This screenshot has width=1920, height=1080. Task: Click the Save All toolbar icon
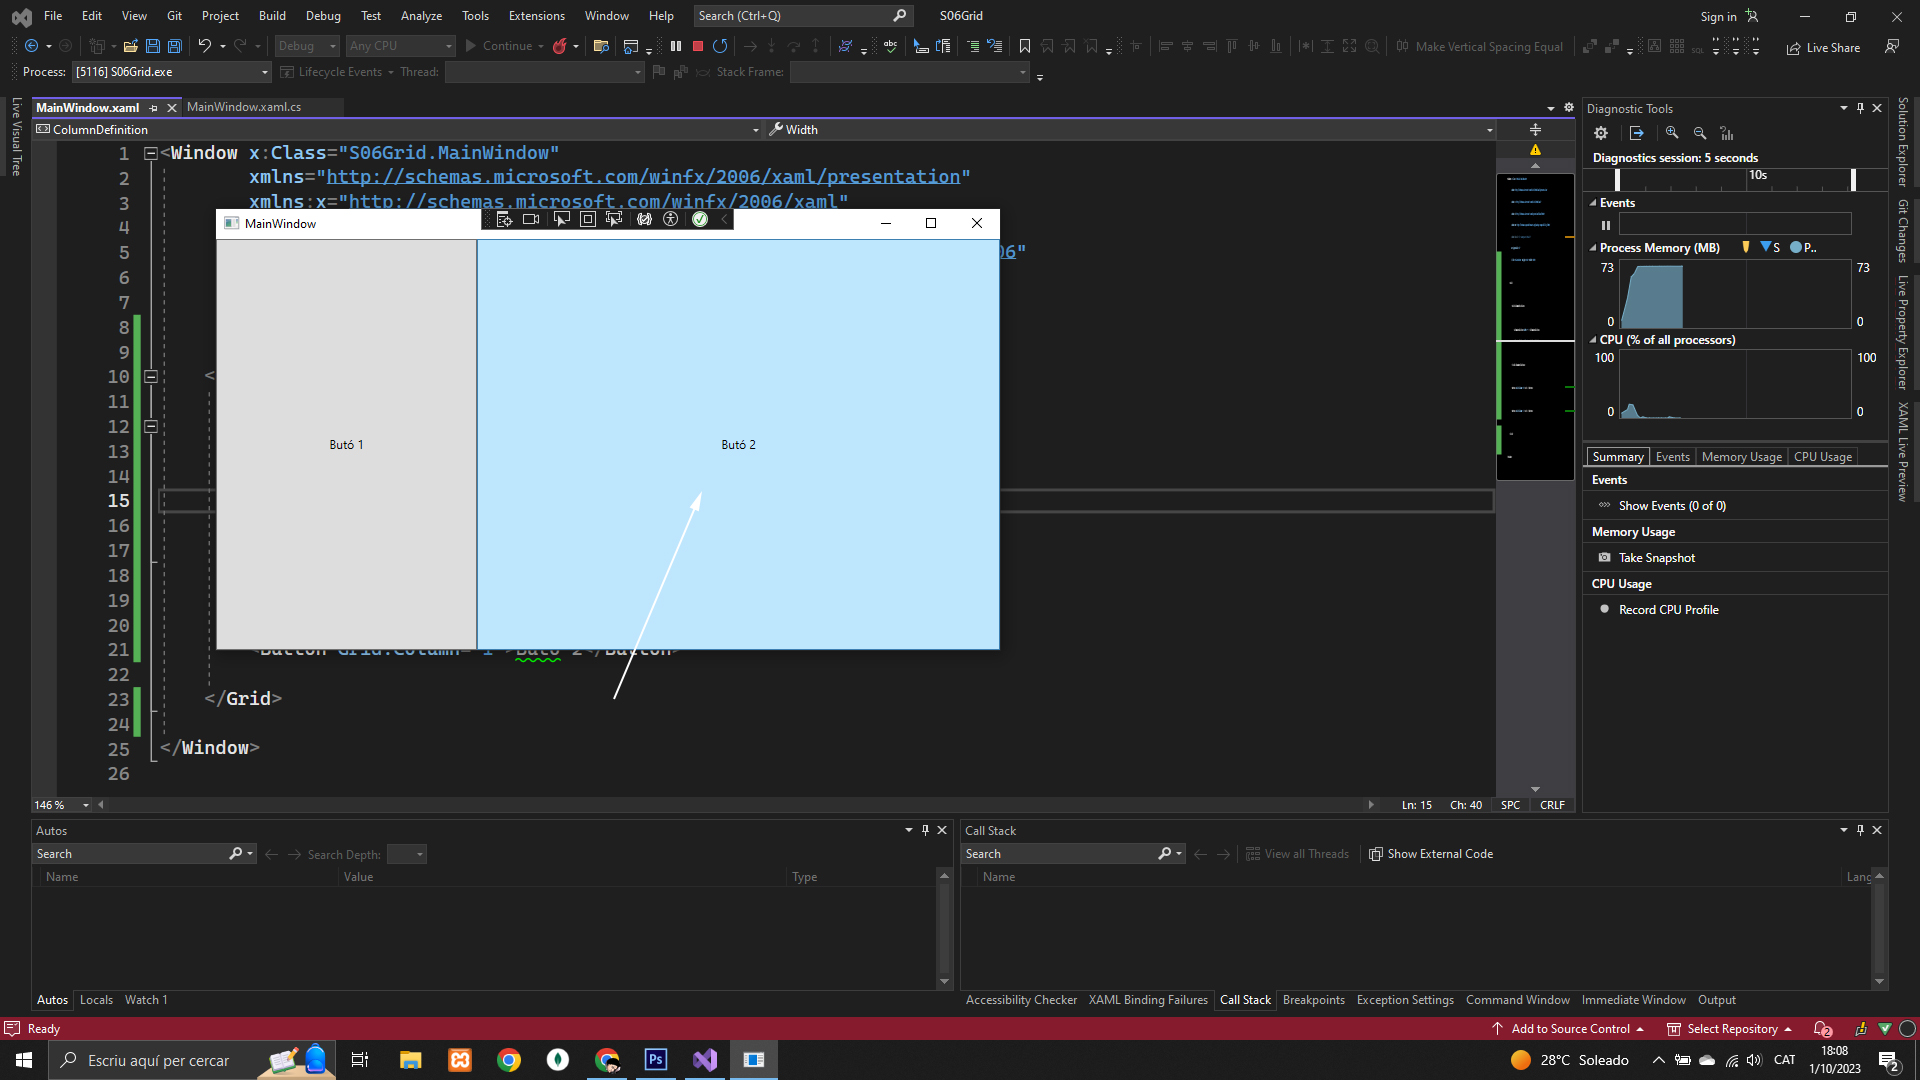coord(174,46)
